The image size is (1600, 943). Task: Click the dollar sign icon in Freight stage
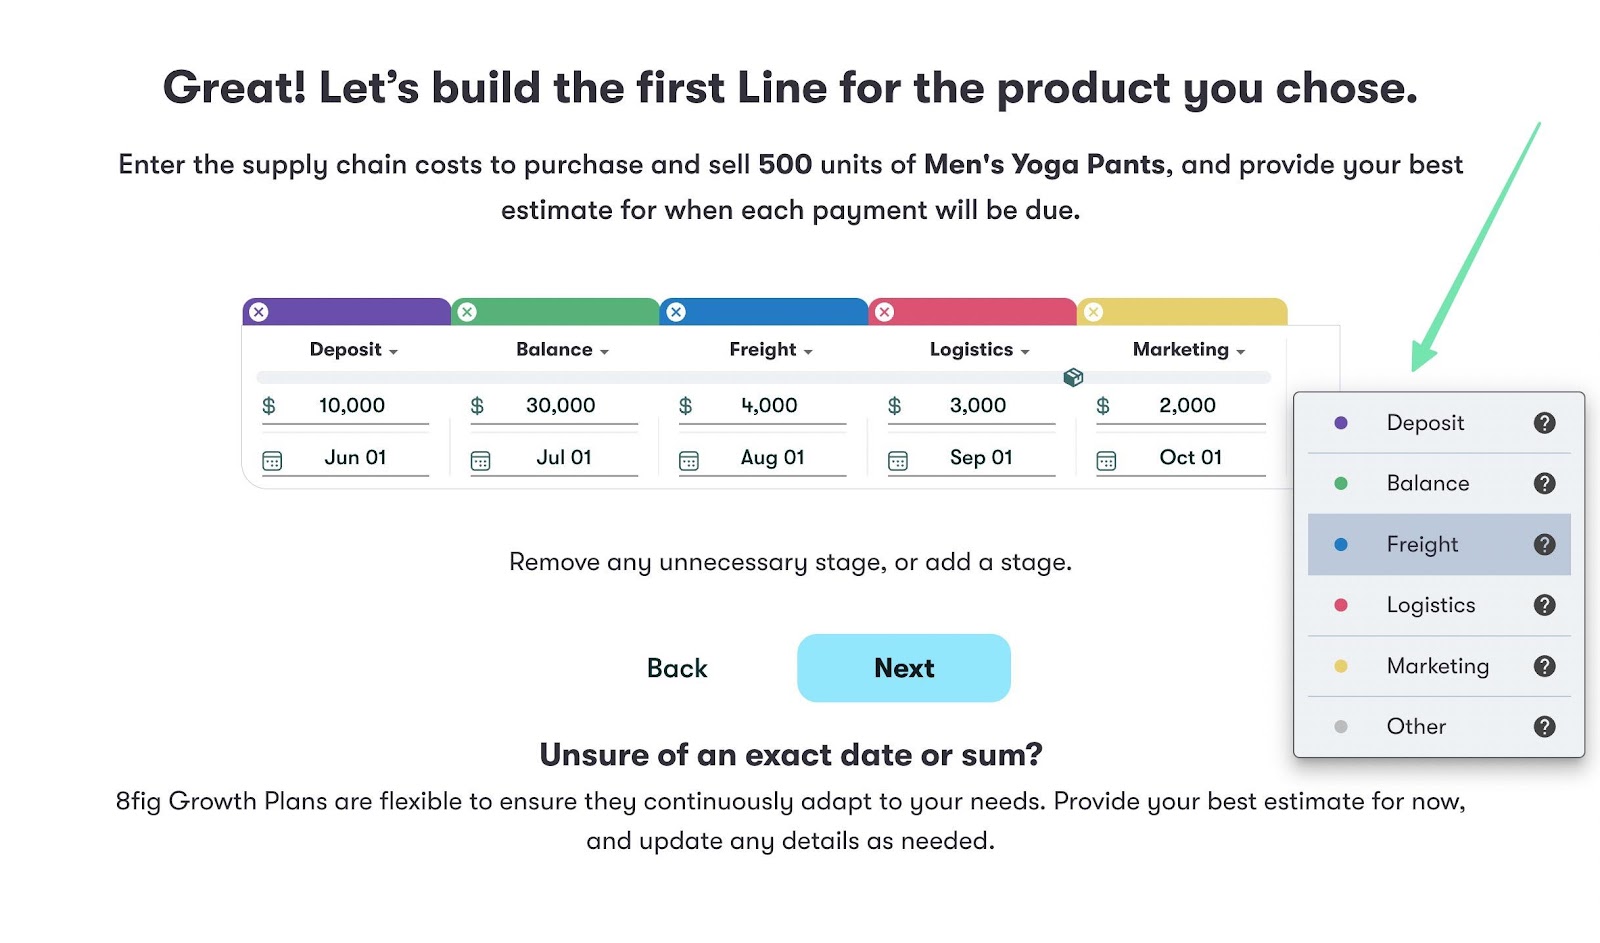click(x=685, y=405)
